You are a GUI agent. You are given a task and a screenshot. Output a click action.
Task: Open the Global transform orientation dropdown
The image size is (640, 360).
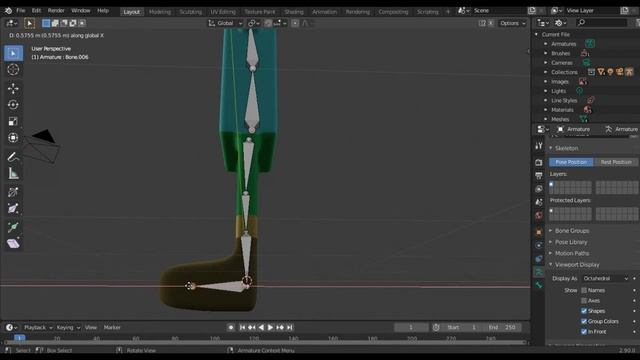coord(226,23)
